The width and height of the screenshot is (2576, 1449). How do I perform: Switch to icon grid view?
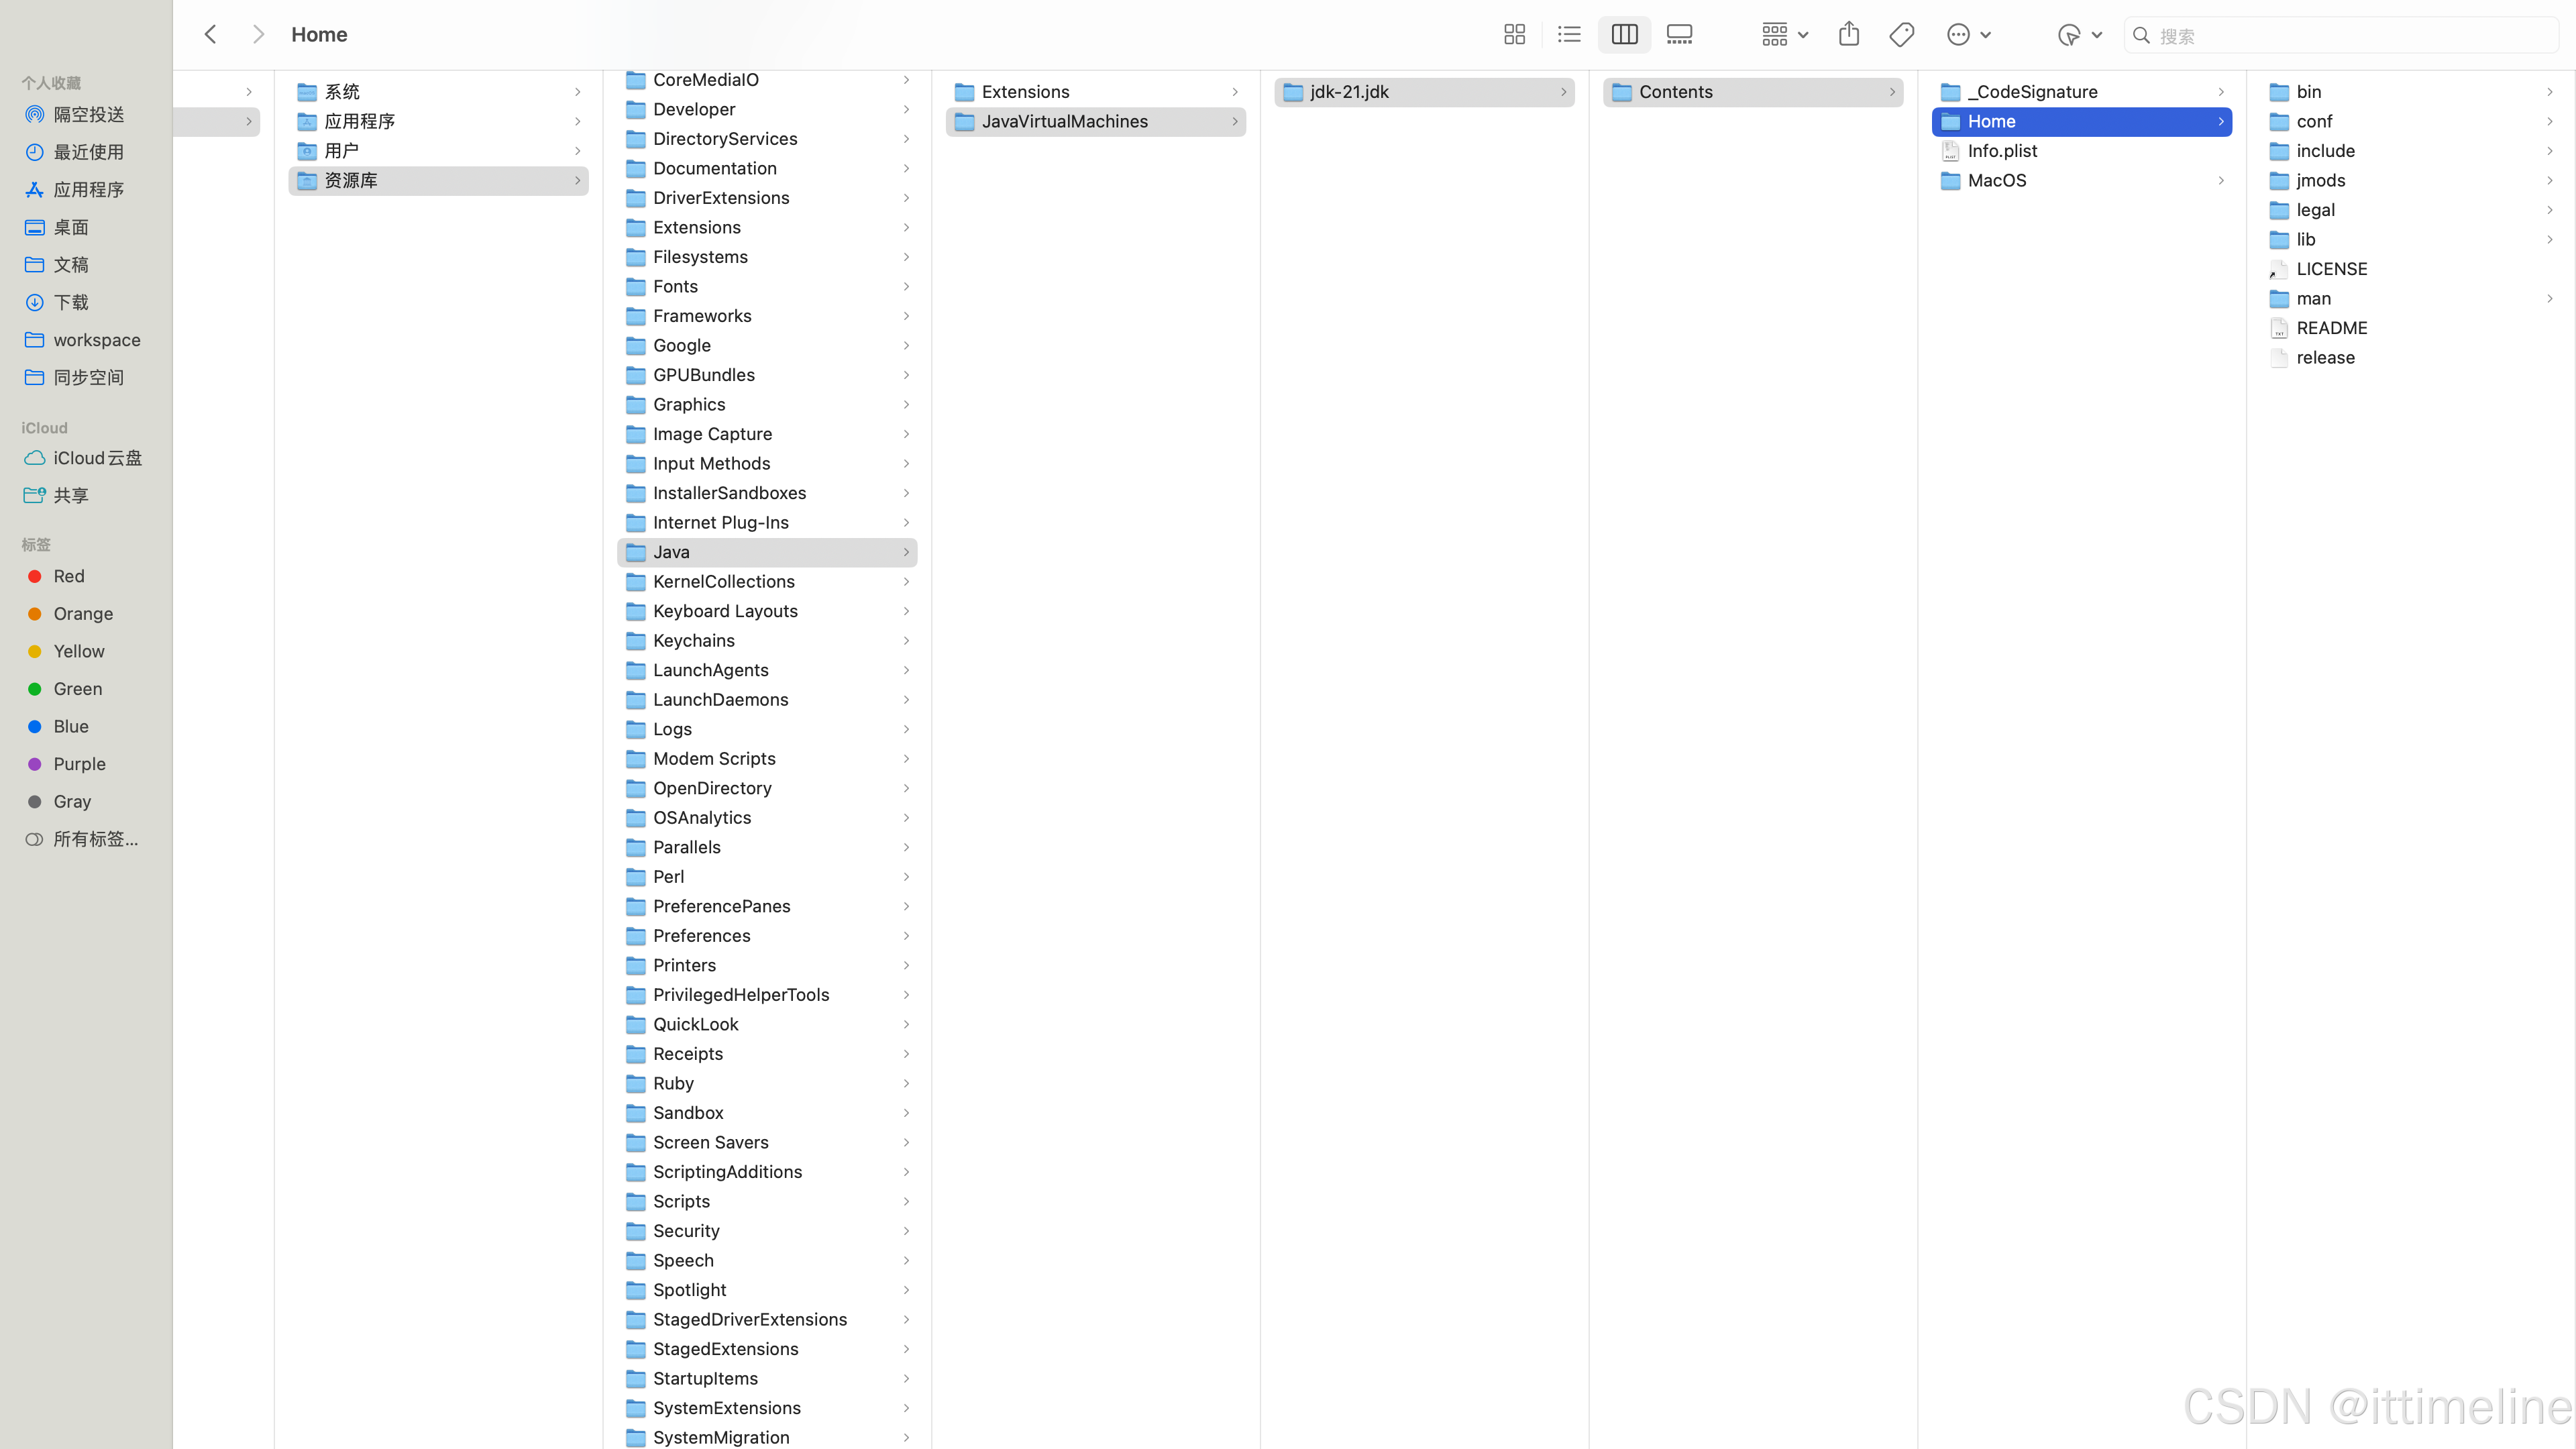click(x=1514, y=35)
